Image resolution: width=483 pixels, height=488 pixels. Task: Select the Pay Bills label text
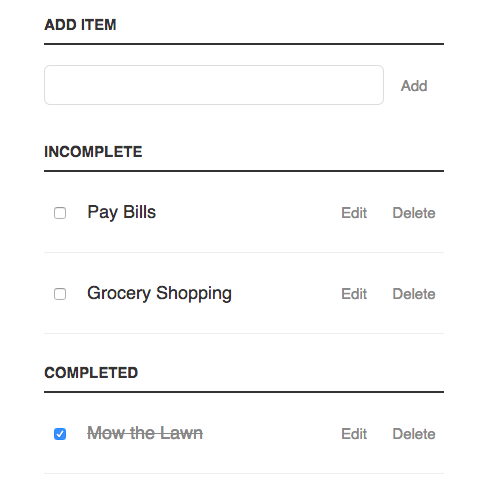(121, 212)
